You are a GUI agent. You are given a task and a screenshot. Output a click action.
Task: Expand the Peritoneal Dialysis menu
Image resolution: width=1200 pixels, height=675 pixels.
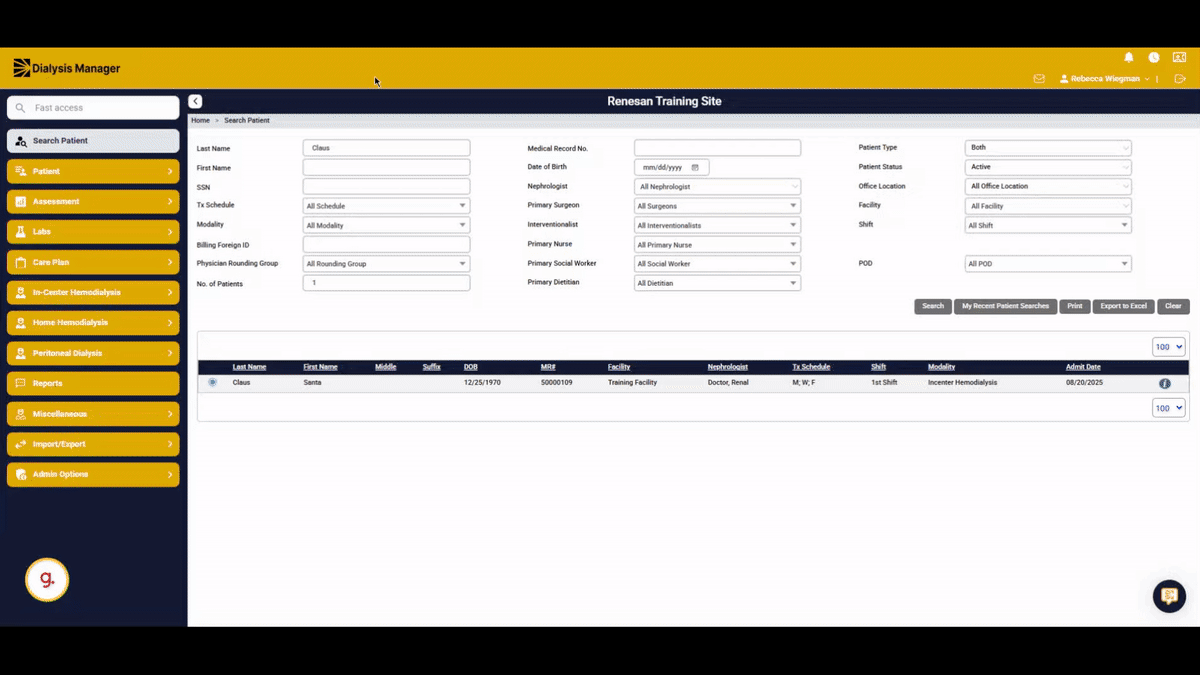point(93,353)
